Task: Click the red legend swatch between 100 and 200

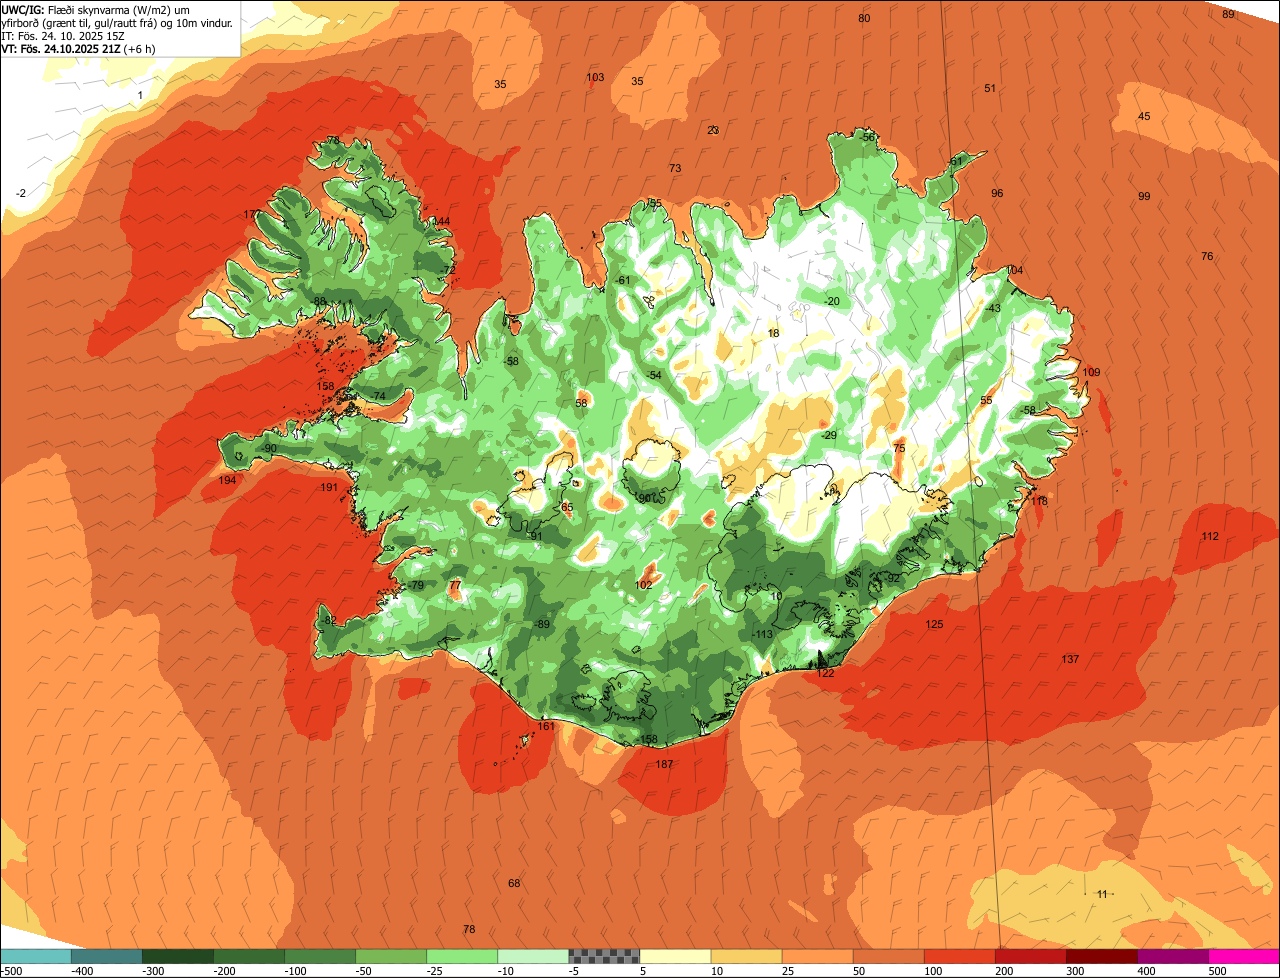Action: (960, 956)
